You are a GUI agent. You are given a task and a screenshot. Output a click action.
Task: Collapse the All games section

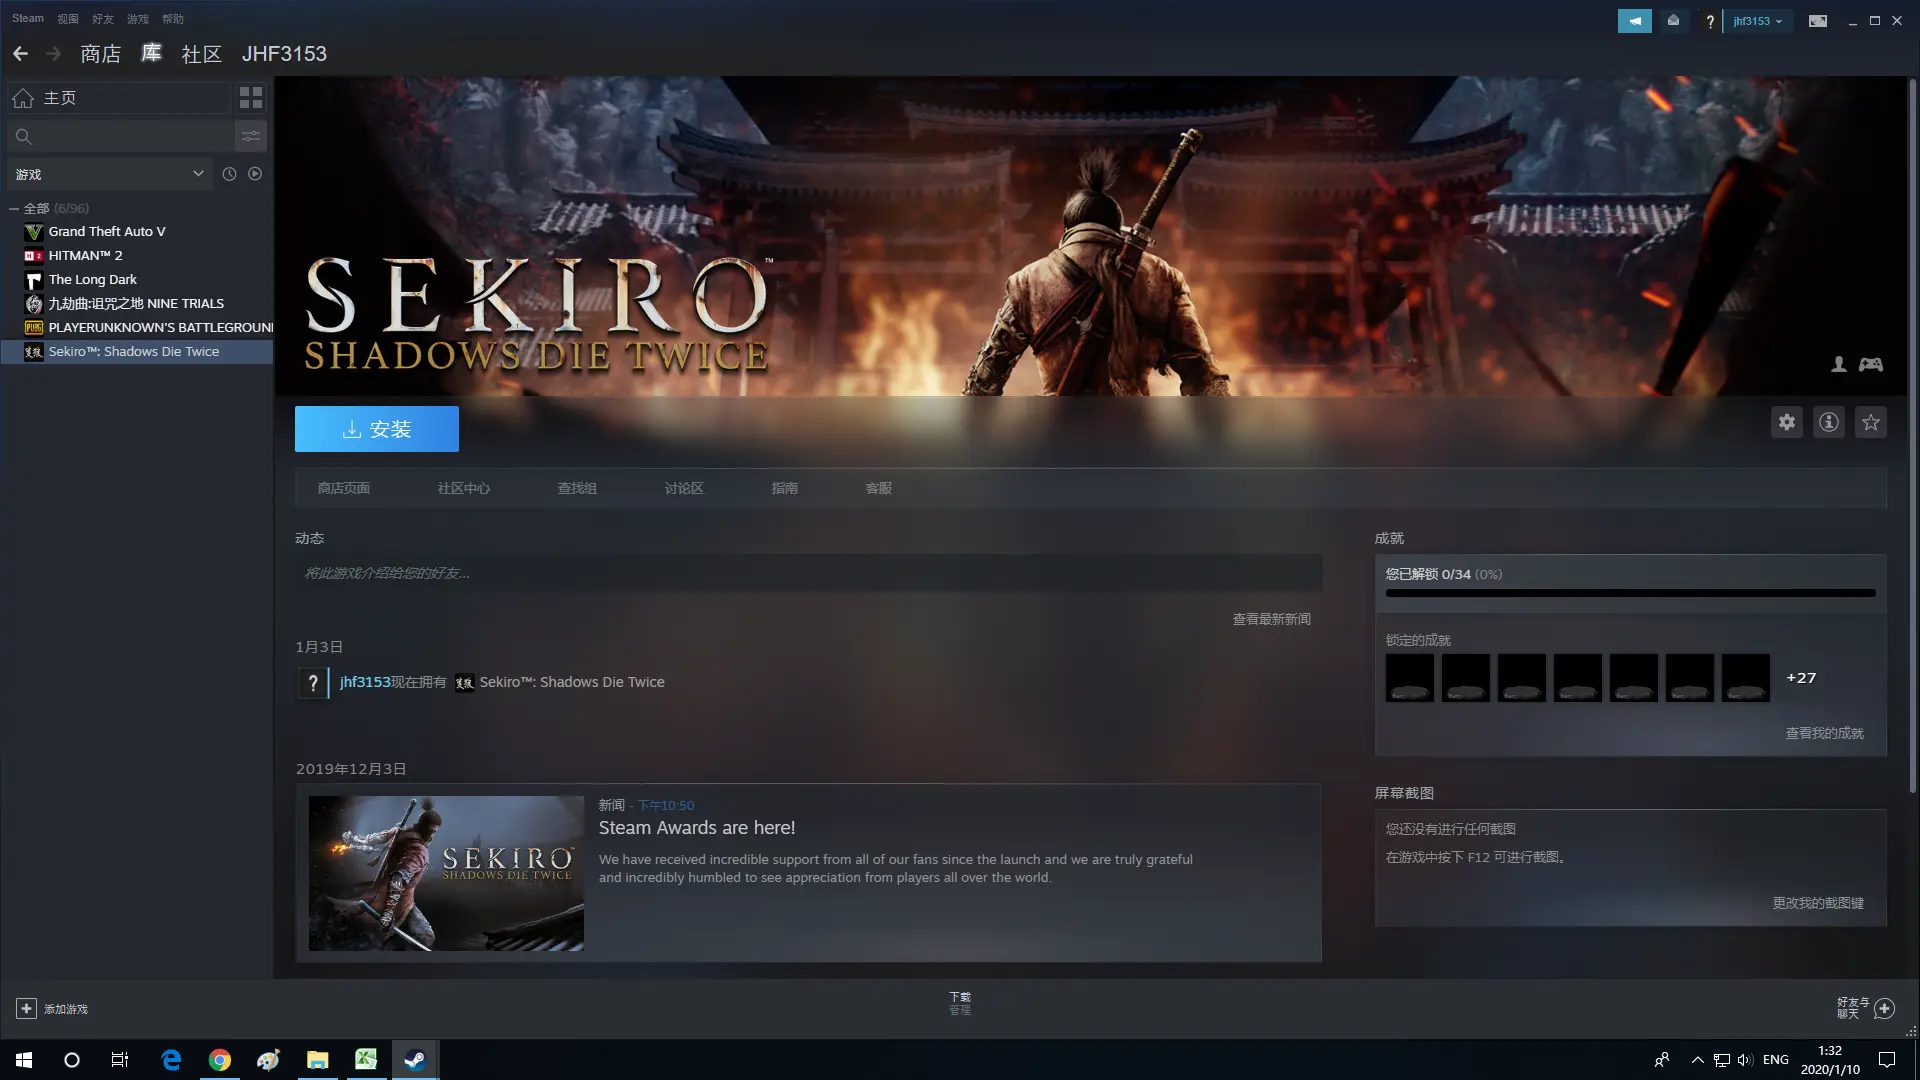14,209
